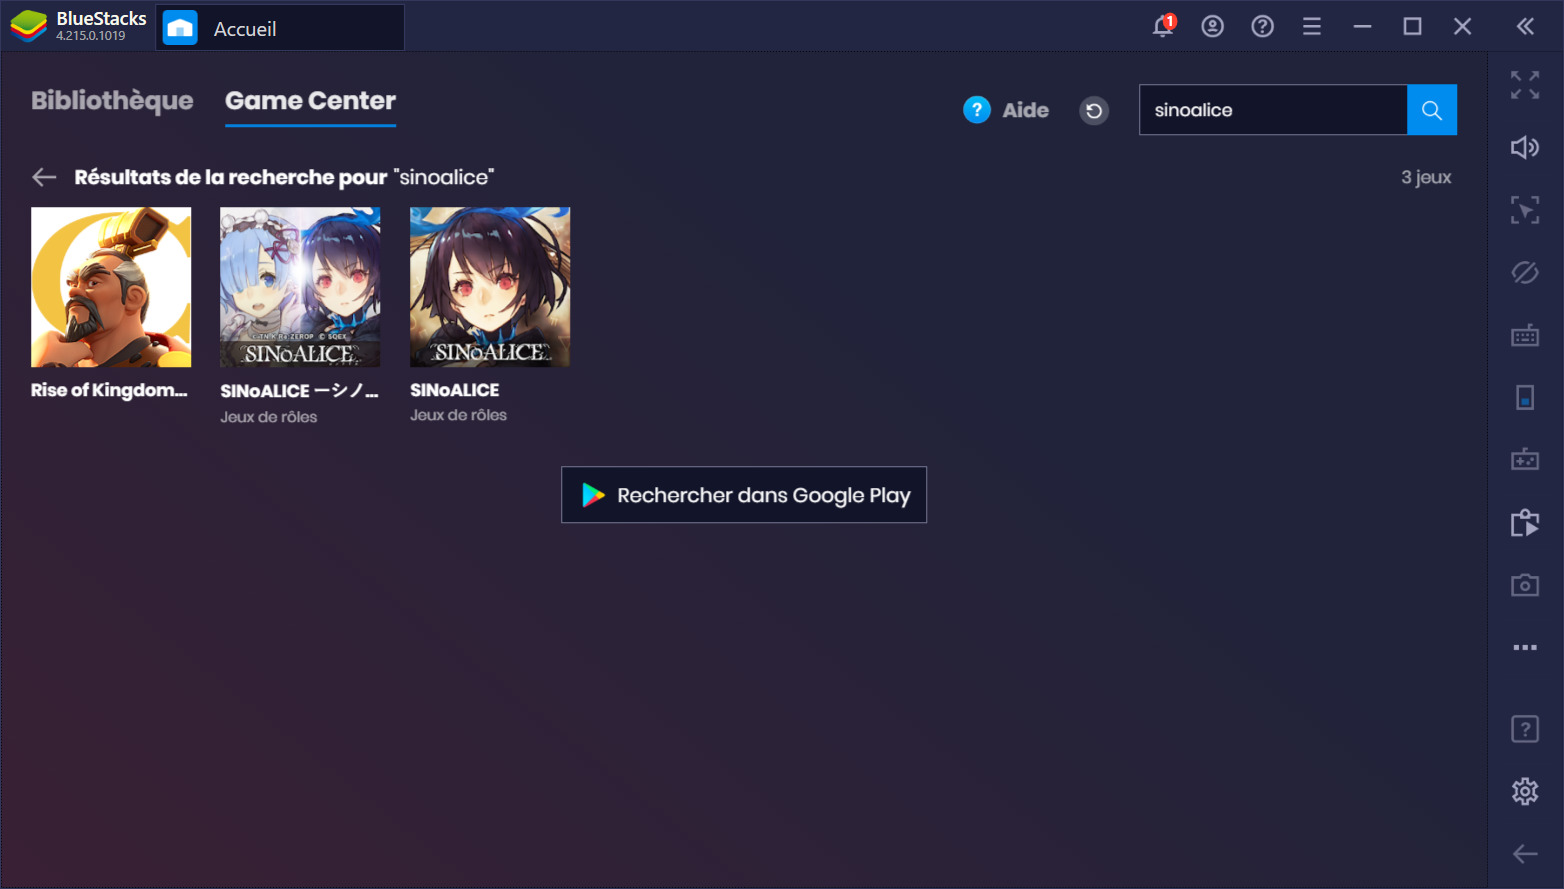
Task: Maximize the BlueStacks window
Action: coord(1412,26)
